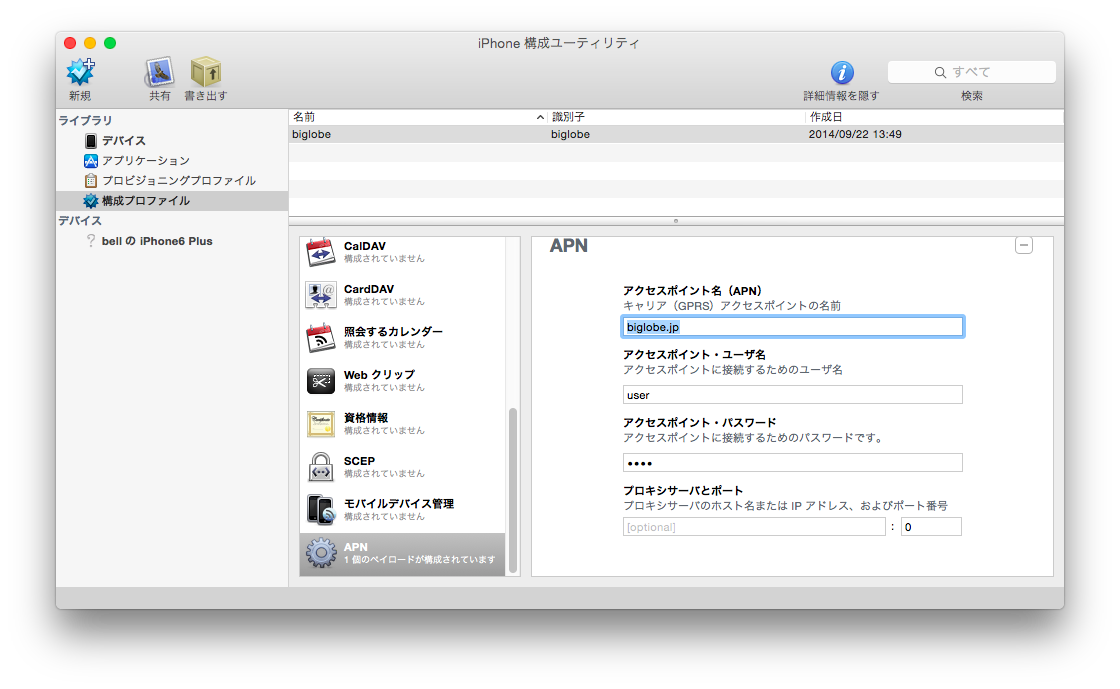Open the CalDAV payload icon
The image size is (1120, 689).
pyautogui.click(x=321, y=252)
